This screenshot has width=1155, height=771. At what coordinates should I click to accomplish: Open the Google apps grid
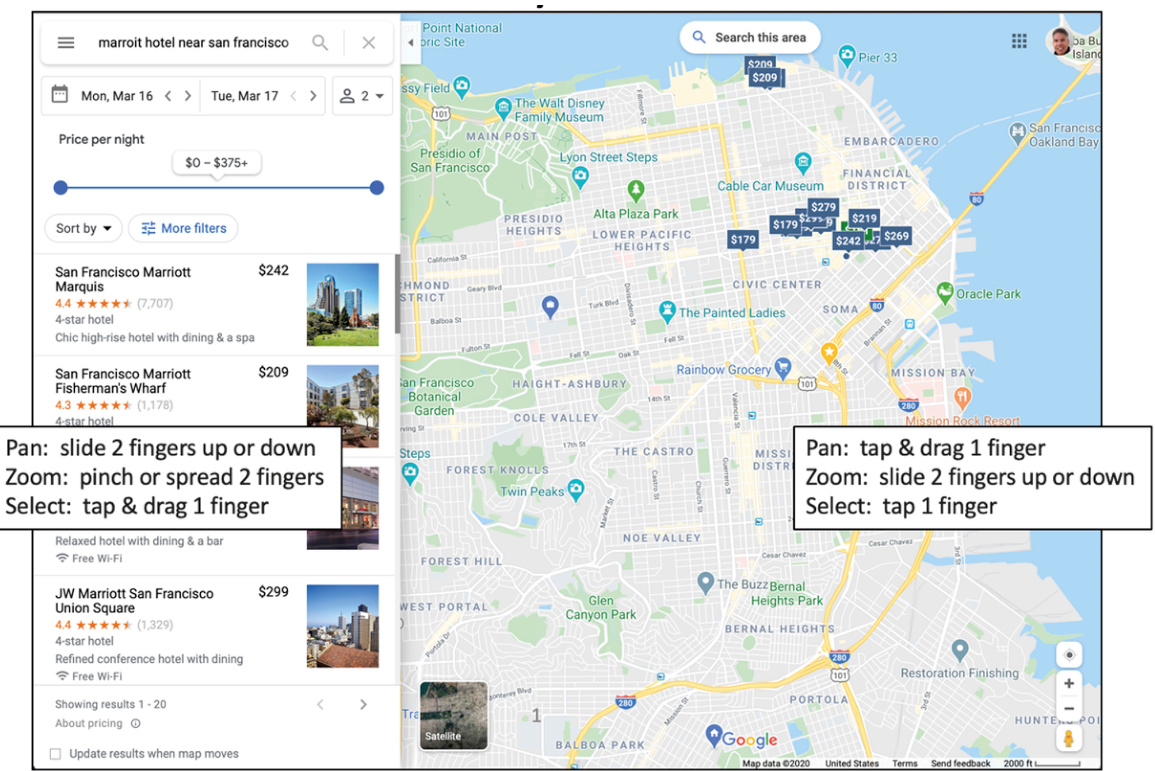click(x=1019, y=41)
